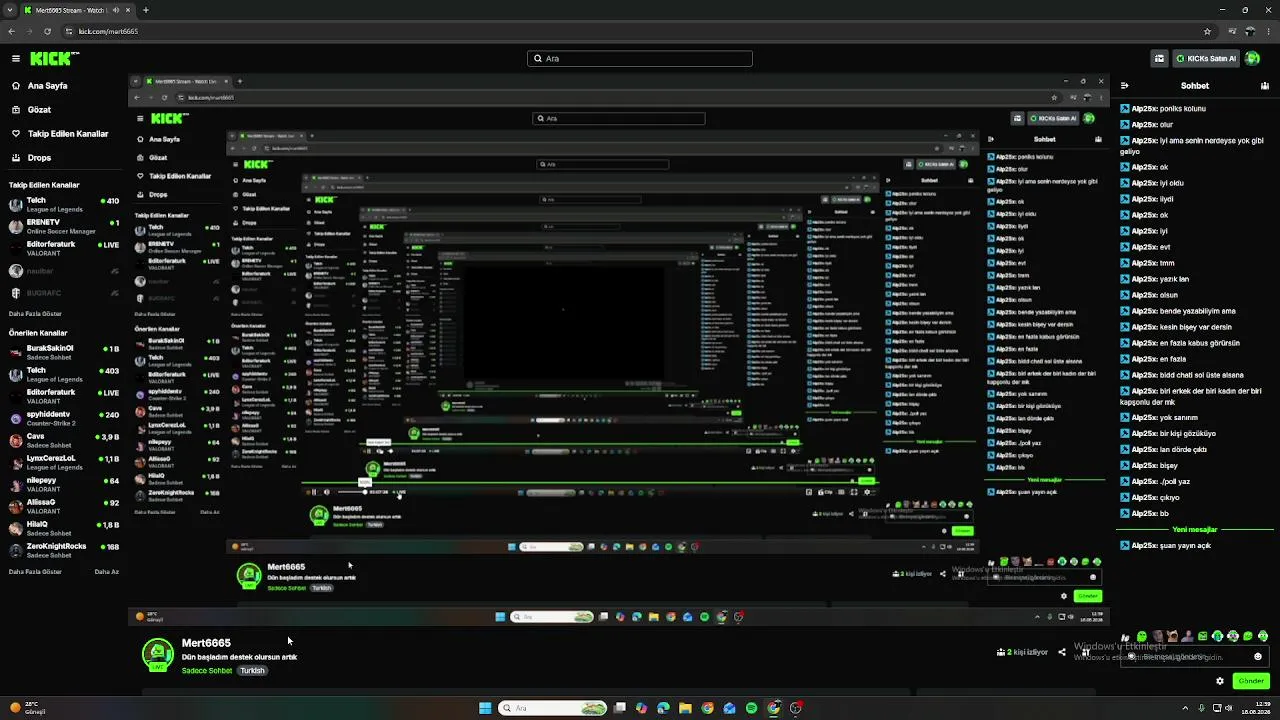Open chat settings gear icon

pyautogui.click(x=1220, y=681)
